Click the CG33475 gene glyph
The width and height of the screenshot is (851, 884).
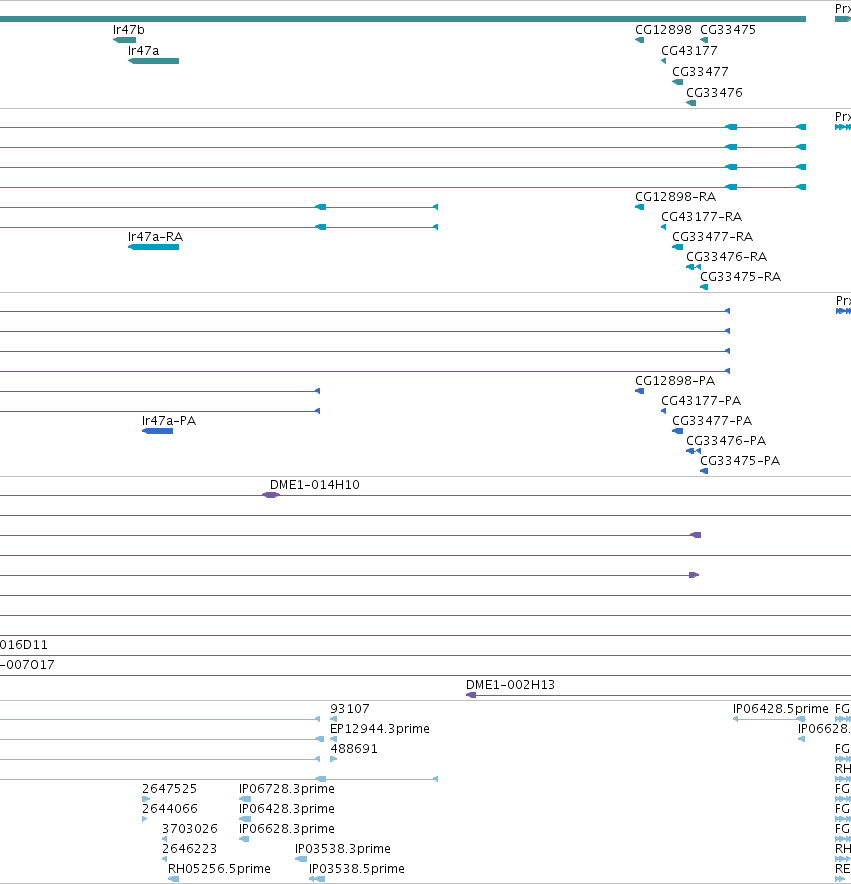point(704,40)
